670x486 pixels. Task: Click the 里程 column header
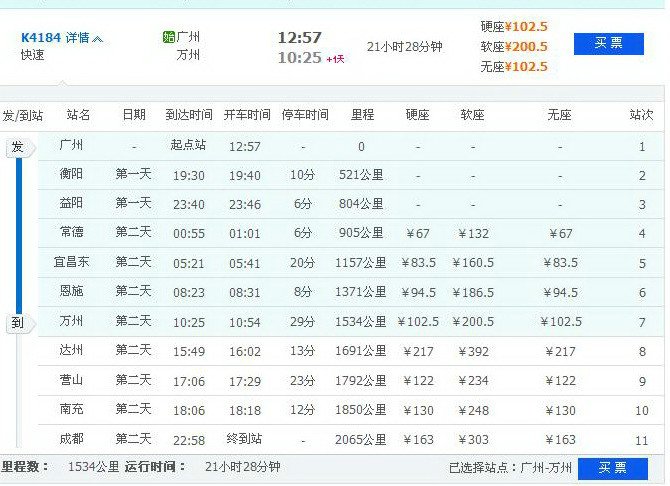[x=362, y=115]
